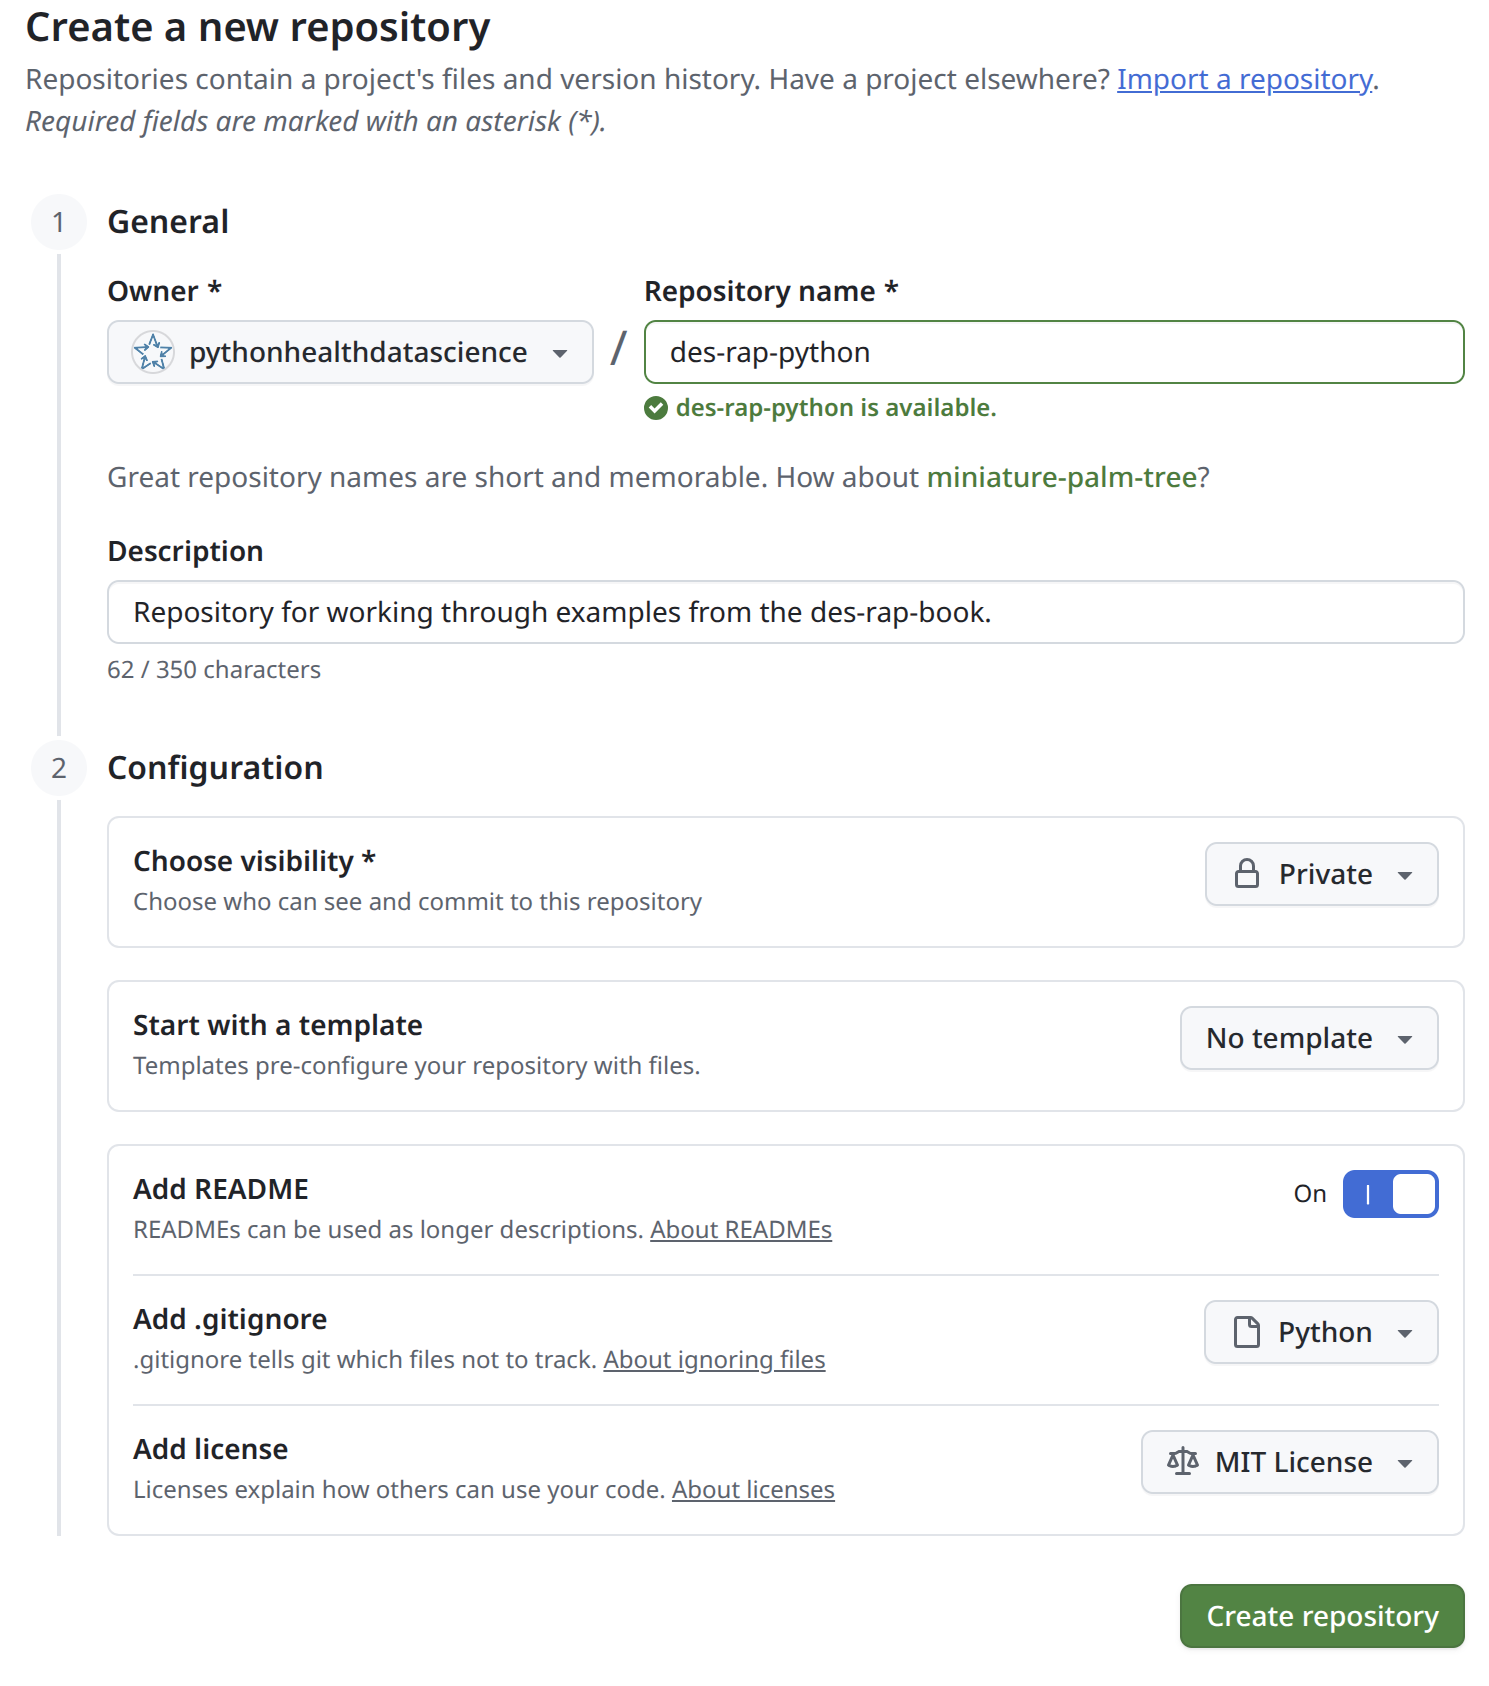Click the pythonhealthdatascience owner avatar icon
This screenshot has height=1686, width=1489.
pos(153,352)
